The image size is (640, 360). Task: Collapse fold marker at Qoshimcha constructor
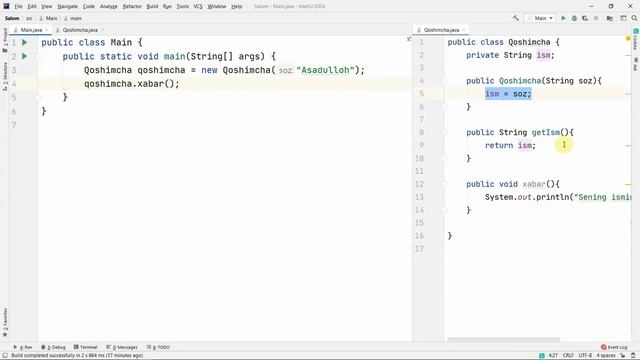(444, 81)
